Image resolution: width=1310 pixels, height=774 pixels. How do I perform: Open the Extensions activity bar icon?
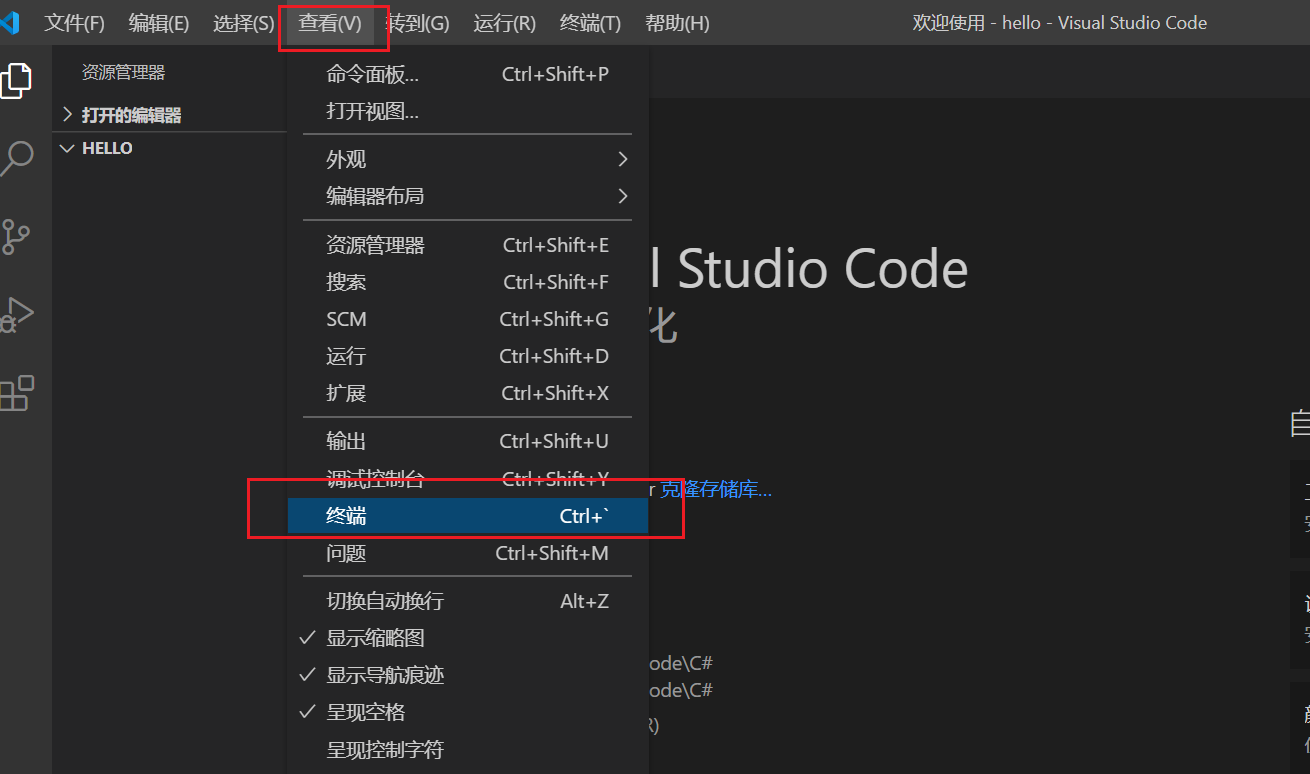point(16,394)
